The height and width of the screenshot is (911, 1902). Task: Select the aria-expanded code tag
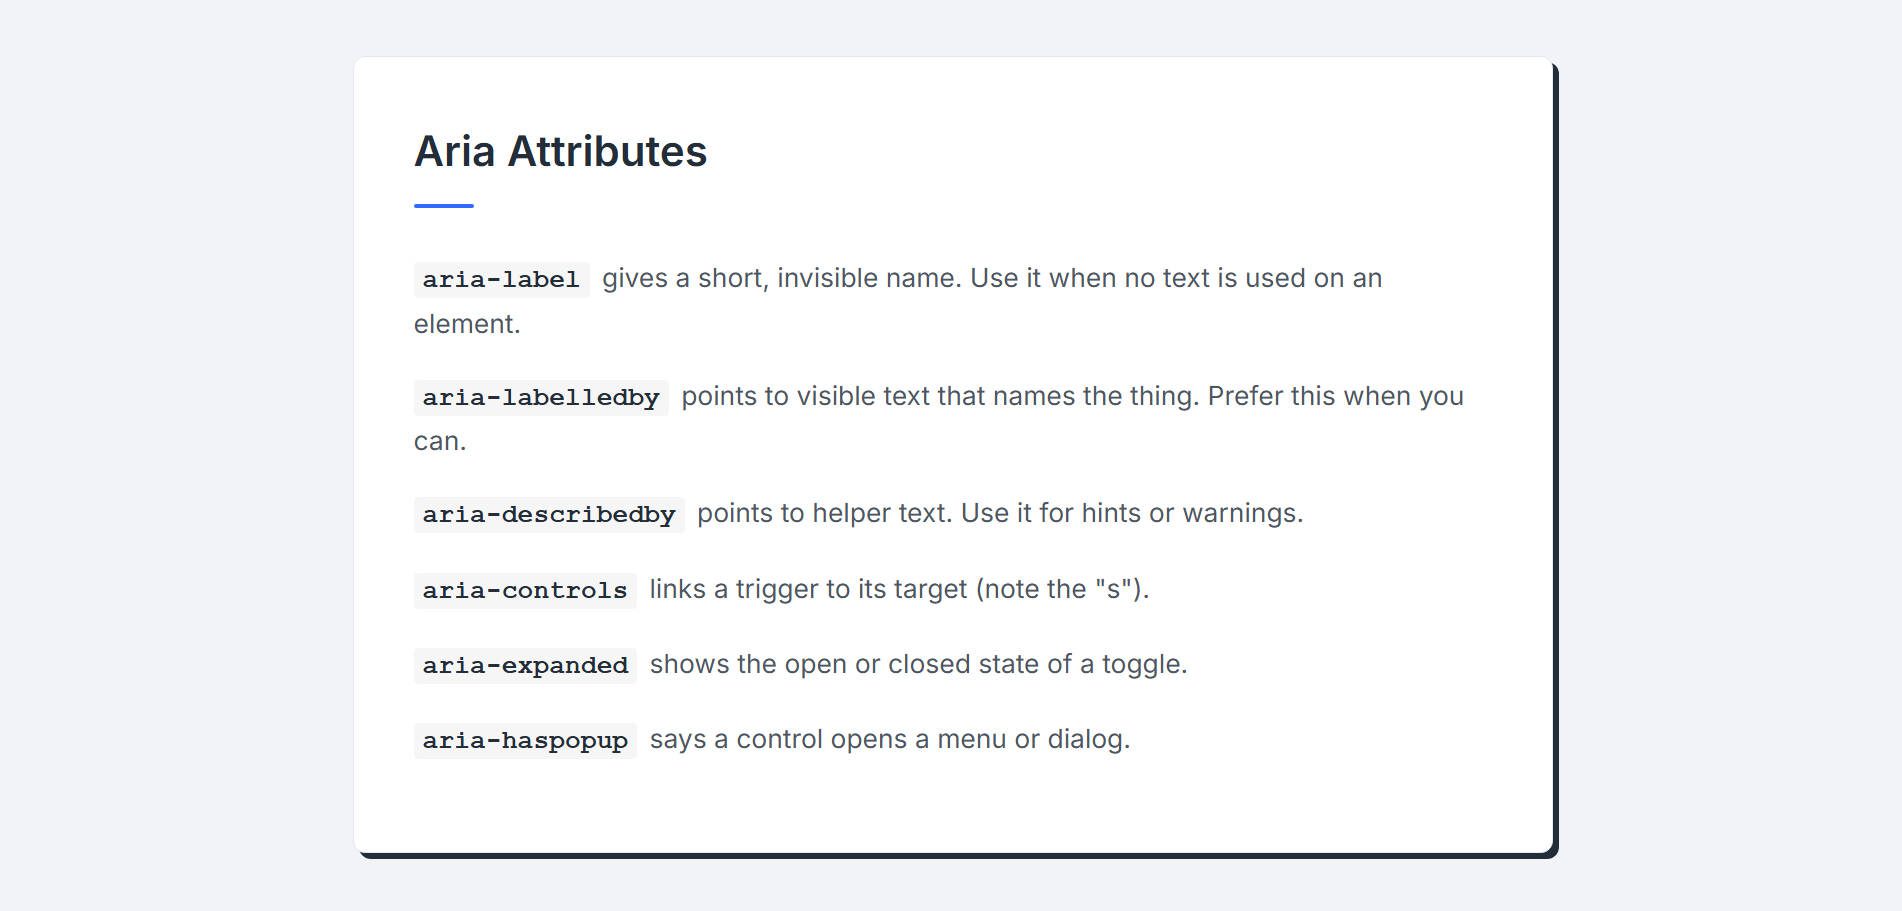pyautogui.click(x=525, y=666)
